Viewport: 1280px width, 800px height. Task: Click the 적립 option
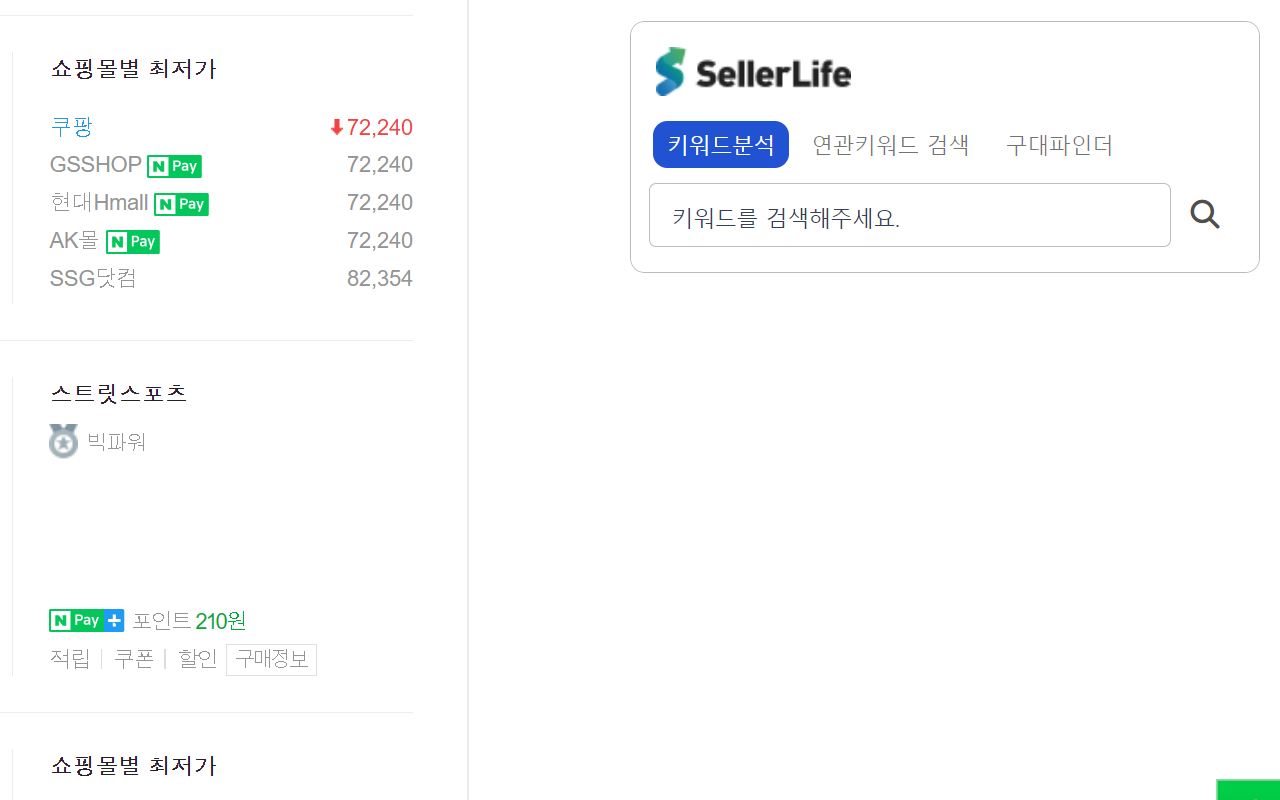(x=69, y=659)
